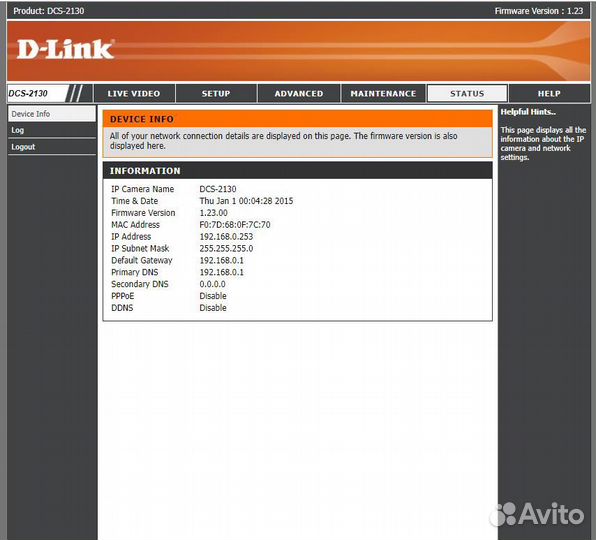Open the Live Video tab

(134, 93)
